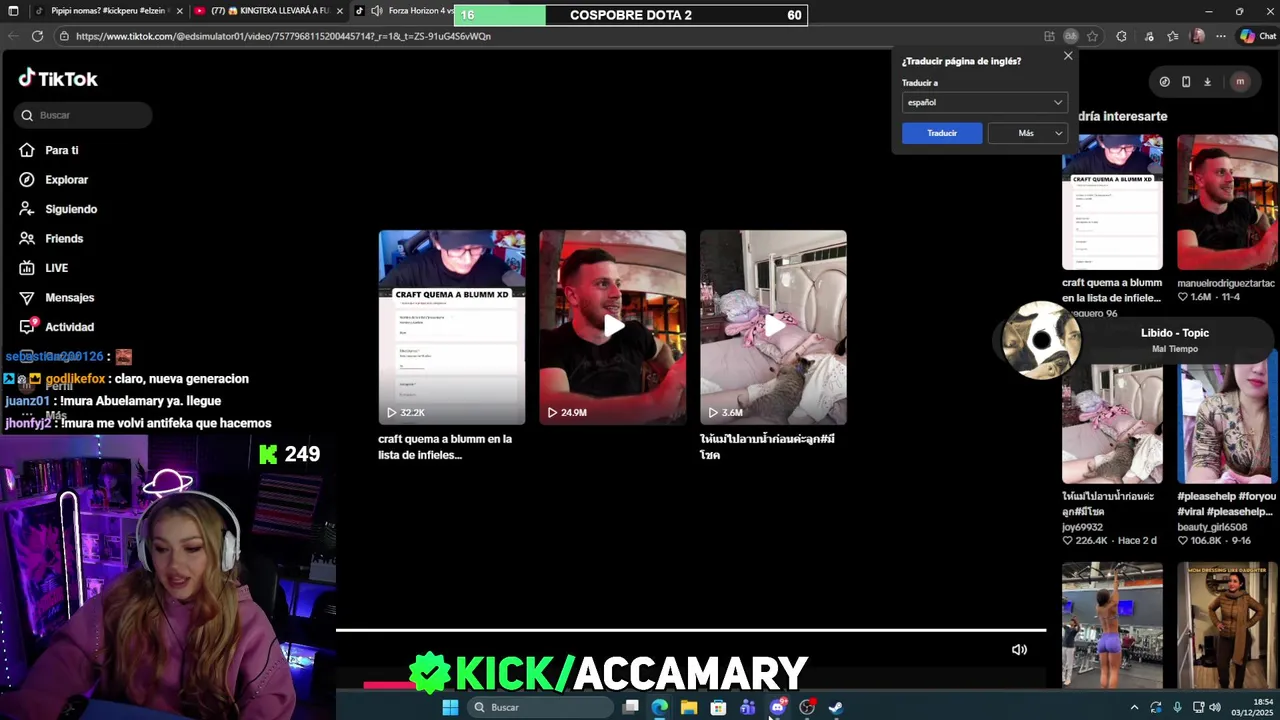Click the system tray microphone icon
This screenshot has width=1280, height=720.
pyautogui.click(x=1177, y=707)
